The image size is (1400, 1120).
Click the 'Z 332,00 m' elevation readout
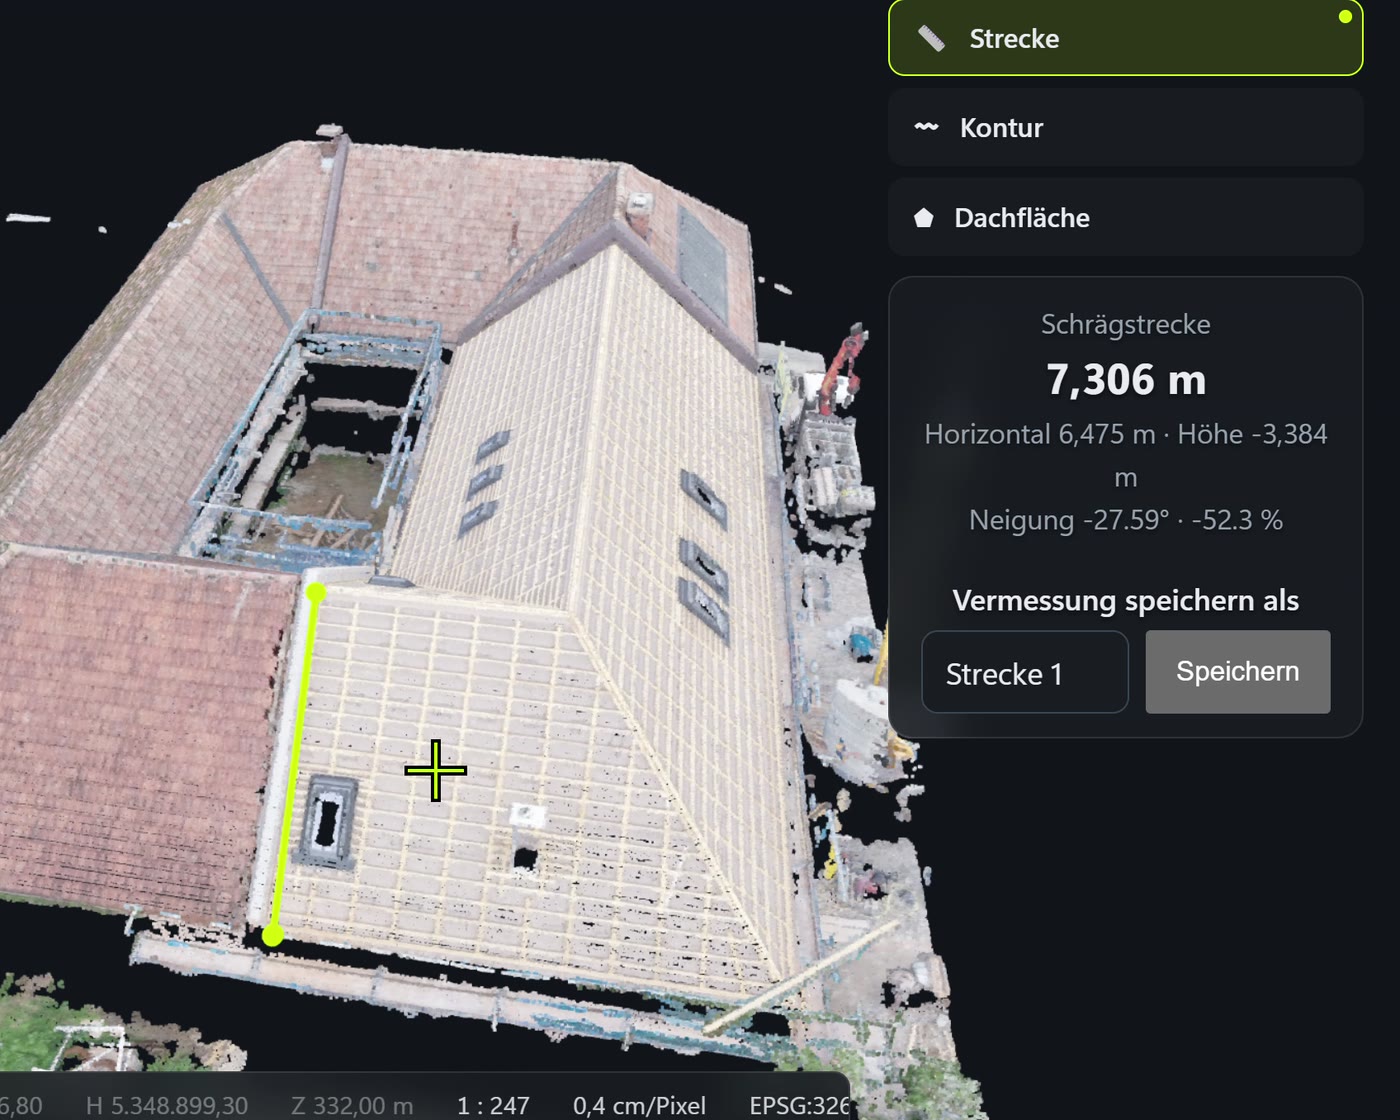352,1105
